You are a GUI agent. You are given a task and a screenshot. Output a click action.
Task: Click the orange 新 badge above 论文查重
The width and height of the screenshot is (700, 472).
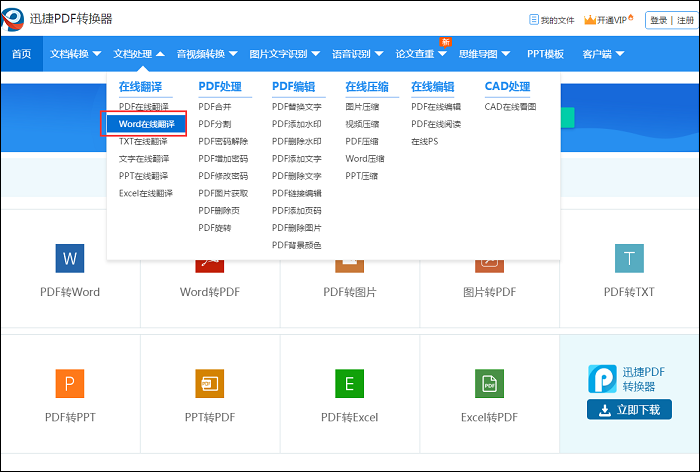[x=445, y=42]
